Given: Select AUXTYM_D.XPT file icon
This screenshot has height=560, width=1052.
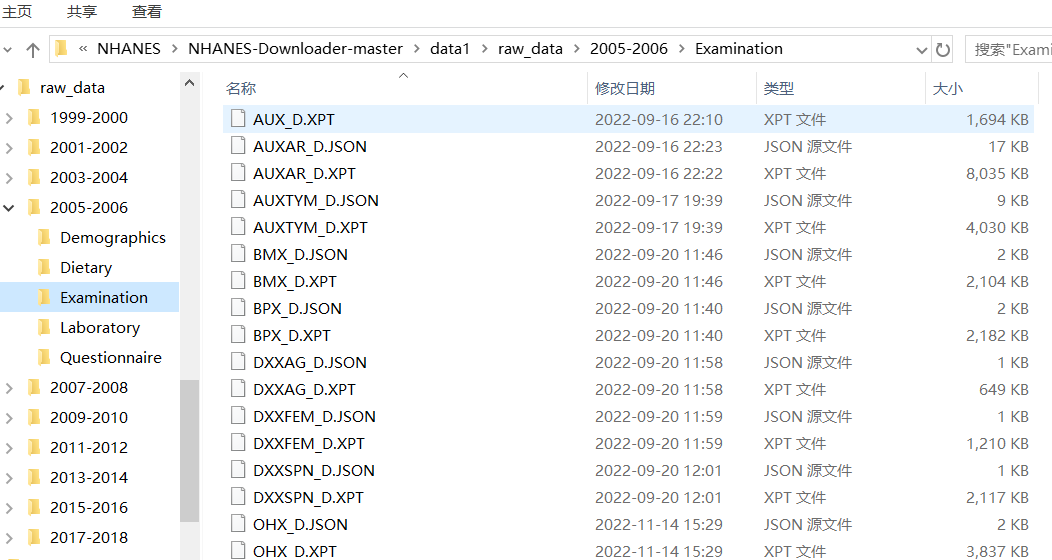Looking at the screenshot, I should (238, 227).
